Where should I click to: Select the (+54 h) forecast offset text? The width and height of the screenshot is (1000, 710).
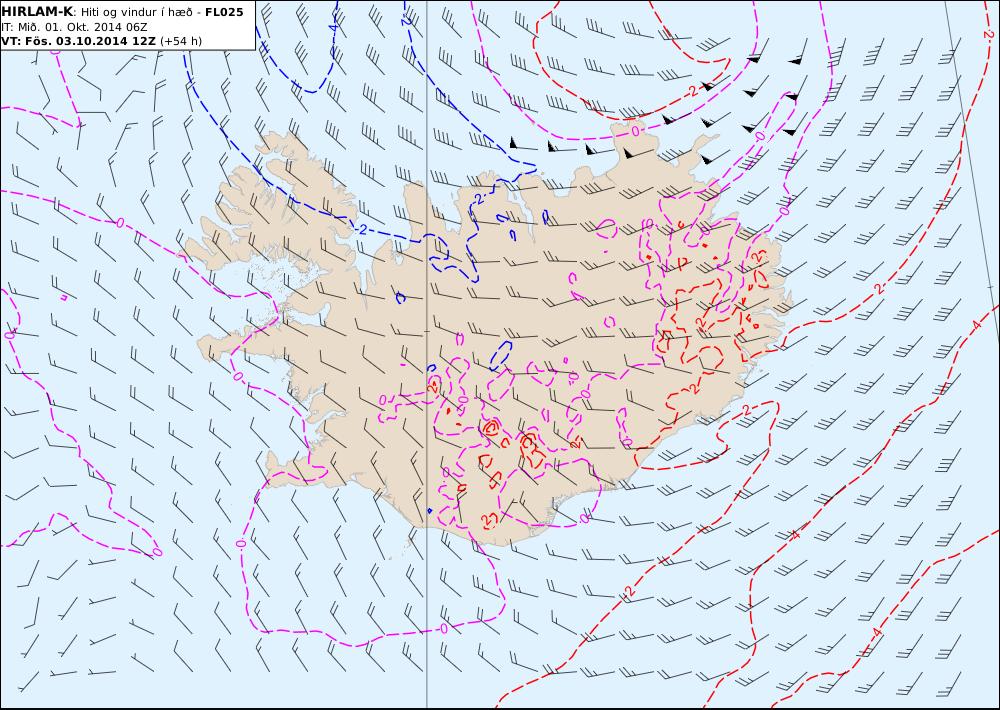tap(180, 41)
